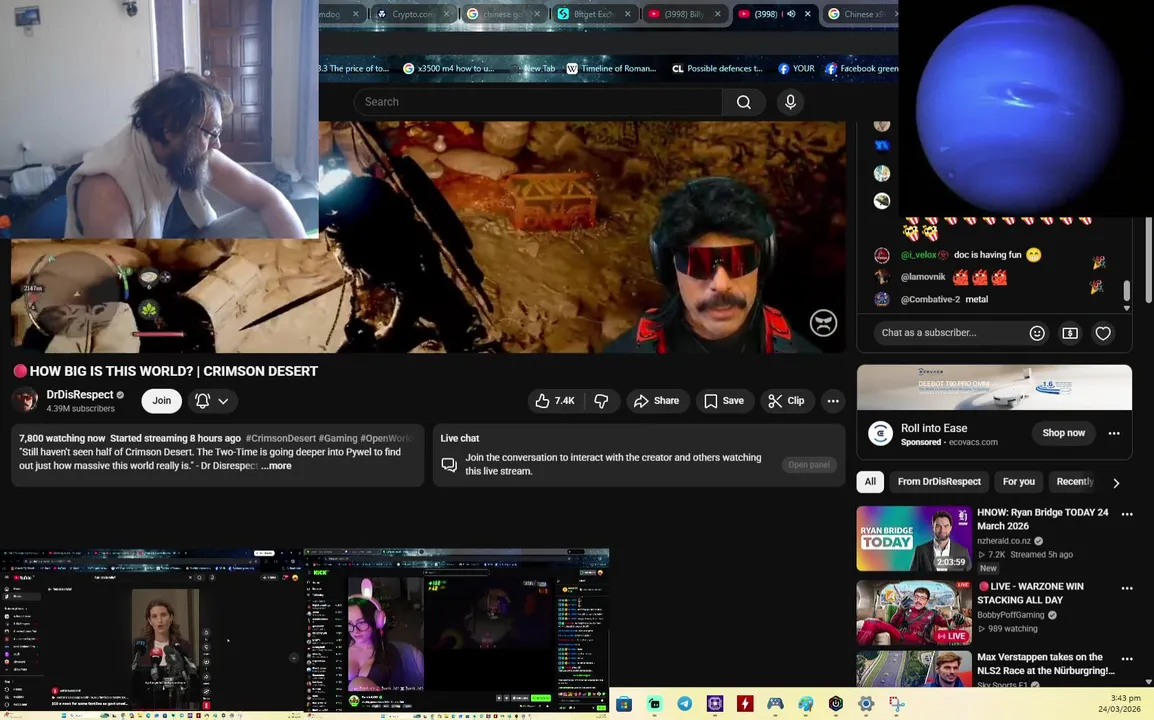Click the ecovacs advertiser logo
Screen dimensions: 1154x720
coord(880,434)
